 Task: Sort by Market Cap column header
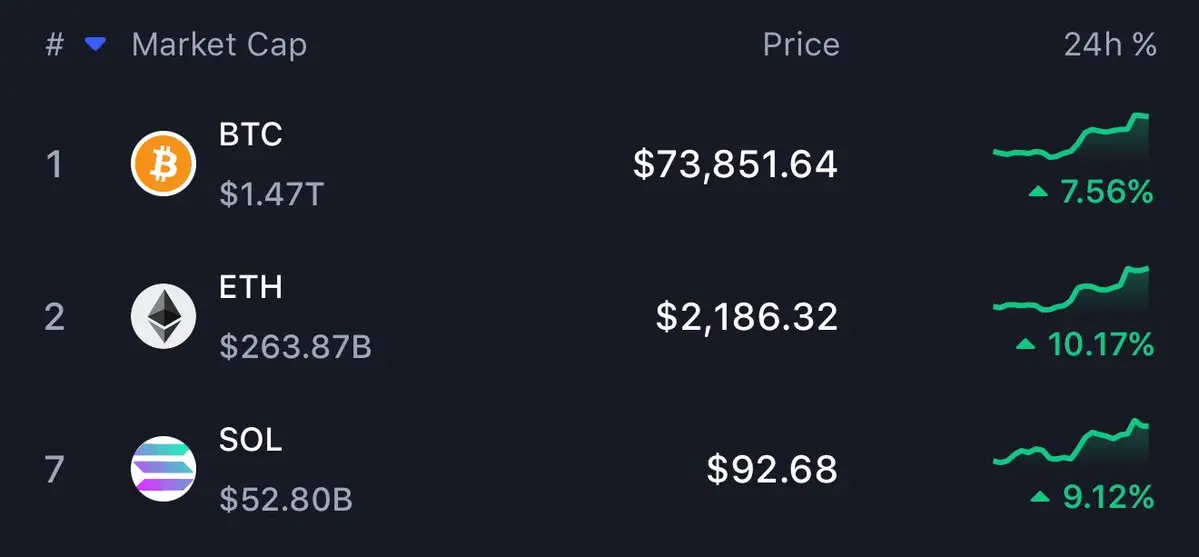pos(219,45)
